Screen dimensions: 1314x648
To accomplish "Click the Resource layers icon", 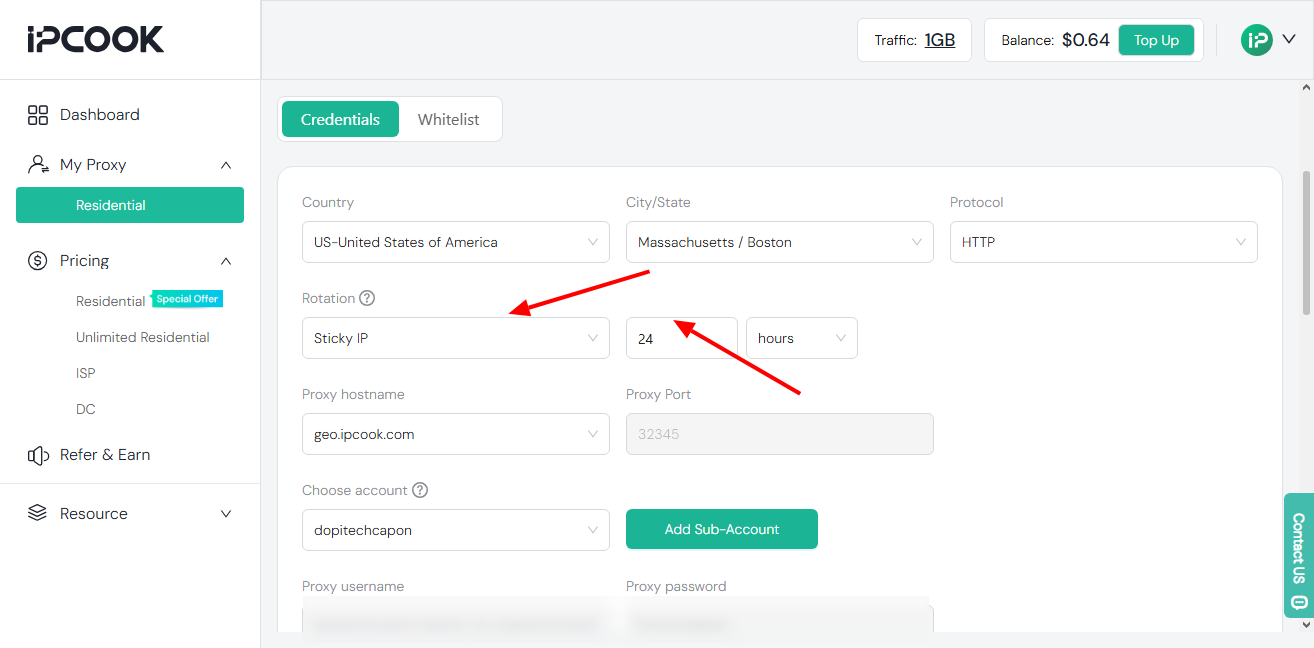I will (x=38, y=513).
